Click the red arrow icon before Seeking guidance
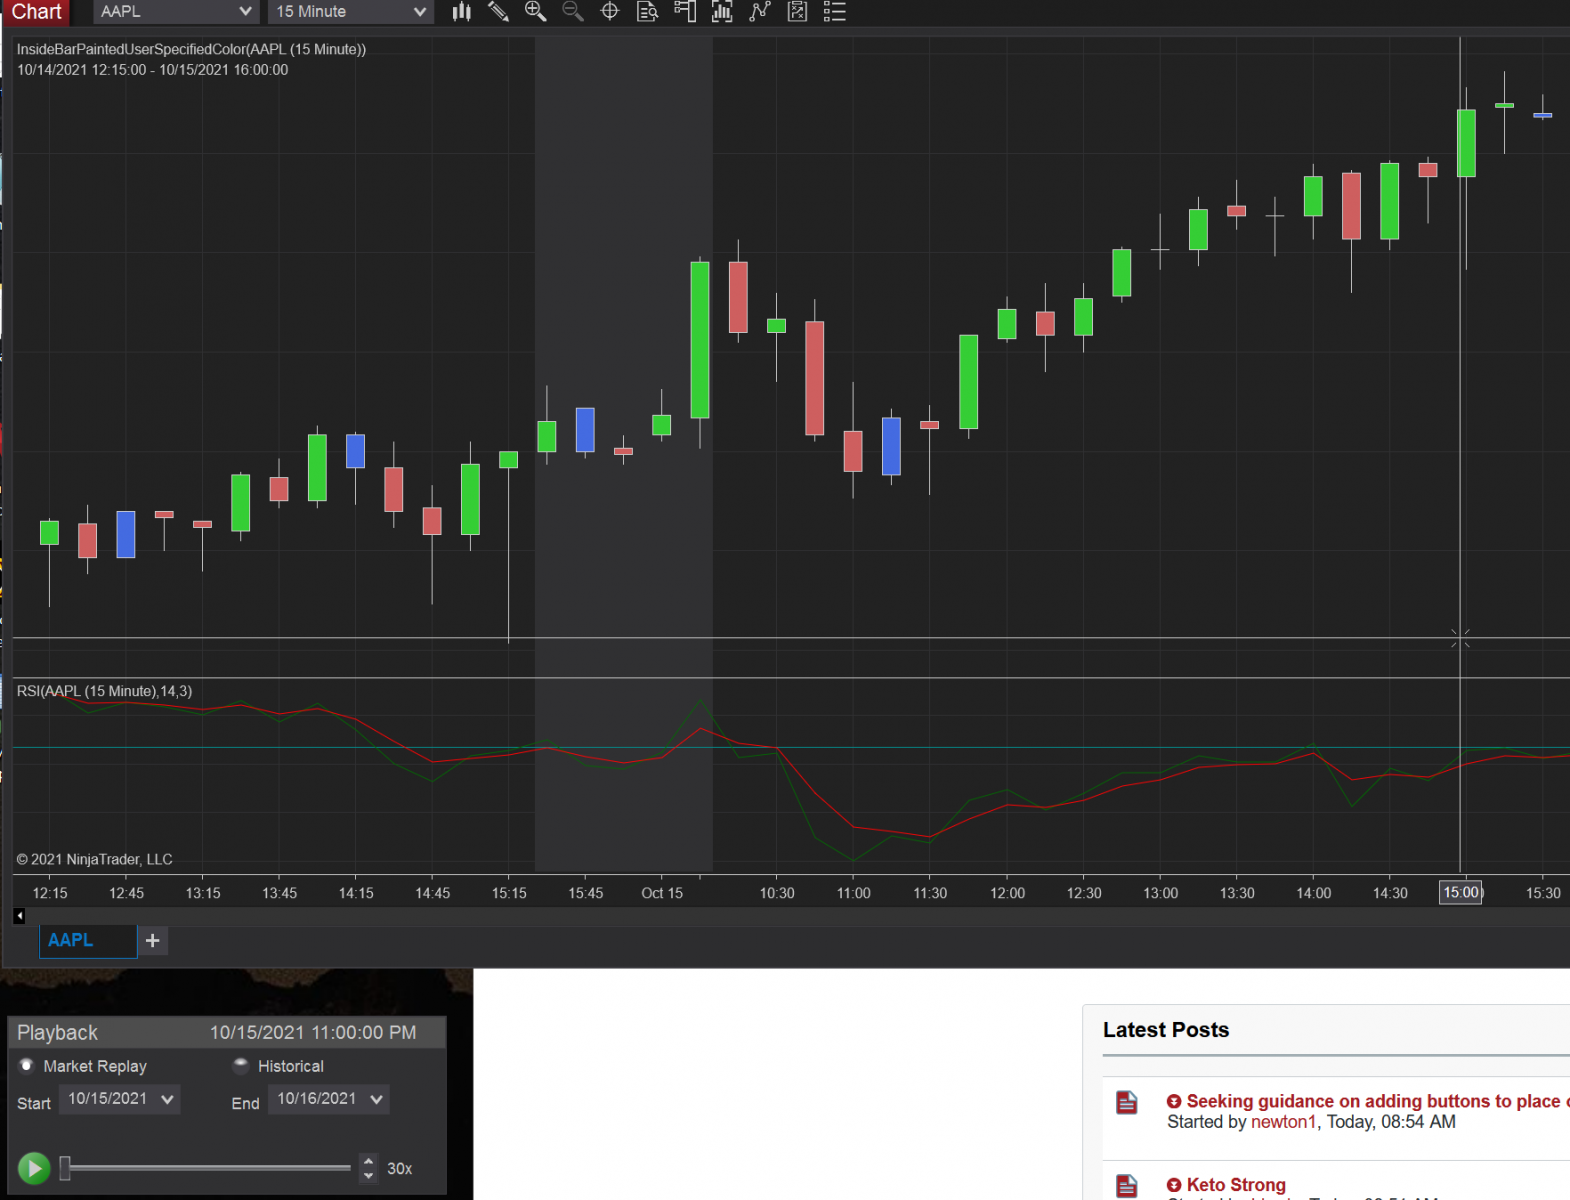Image resolution: width=1570 pixels, height=1200 pixels. 1174,1101
